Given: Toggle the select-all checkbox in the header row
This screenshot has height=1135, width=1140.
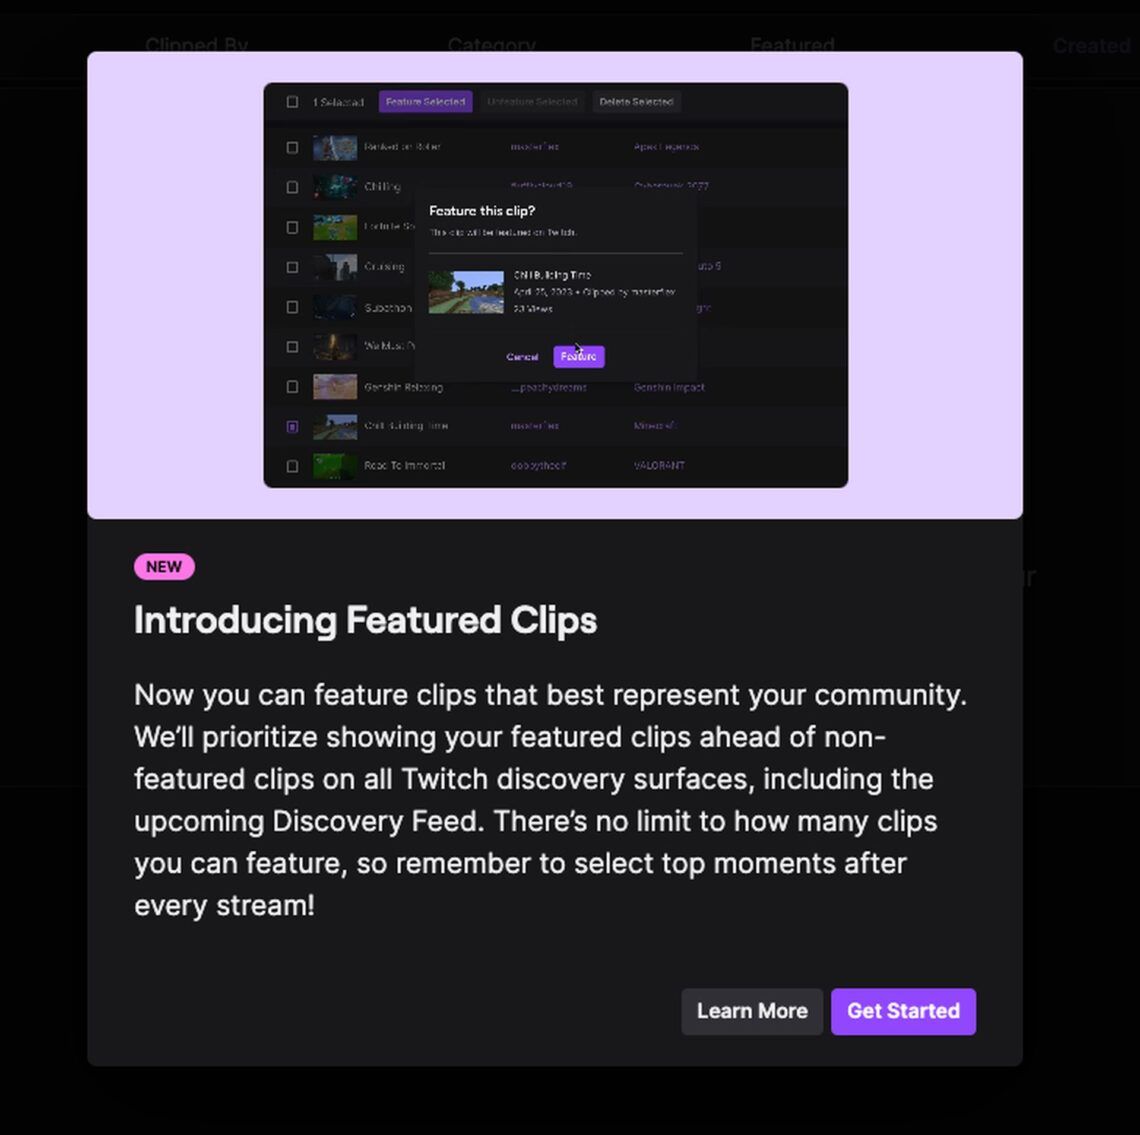Looking at the screenshot, I should (292, 102).
